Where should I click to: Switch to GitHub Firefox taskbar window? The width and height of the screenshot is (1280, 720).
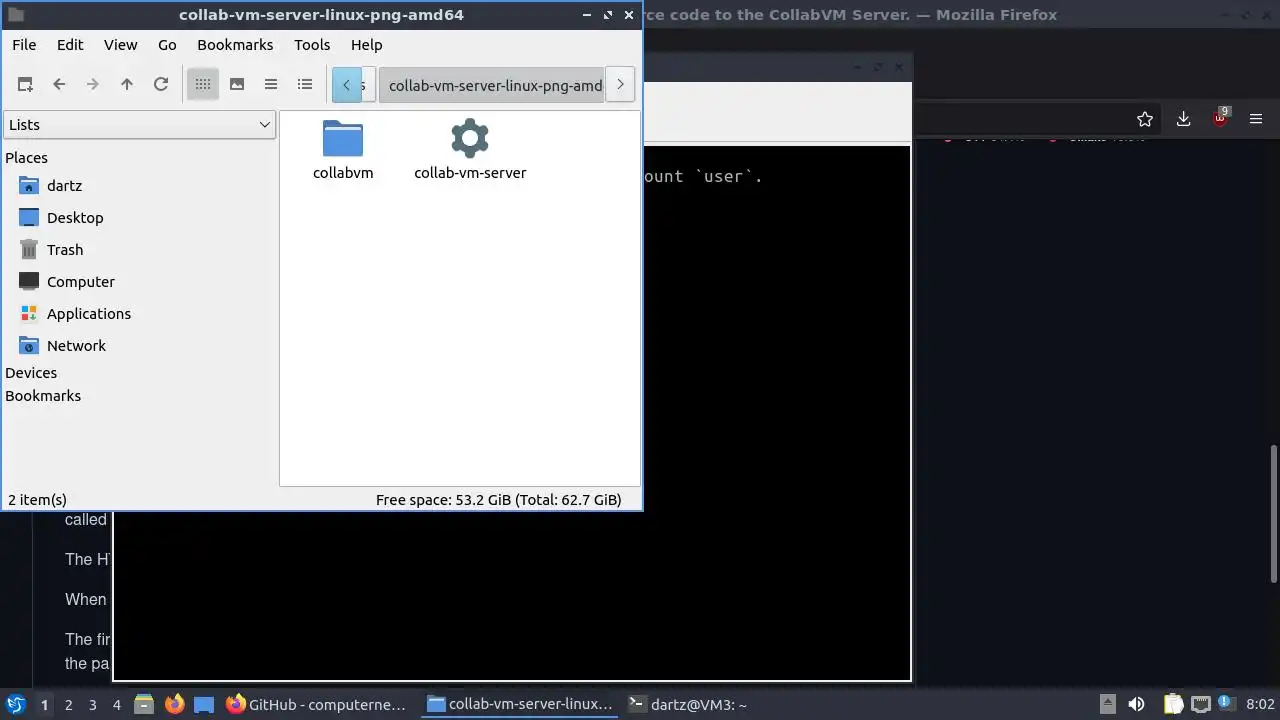(x=318, y=704)
